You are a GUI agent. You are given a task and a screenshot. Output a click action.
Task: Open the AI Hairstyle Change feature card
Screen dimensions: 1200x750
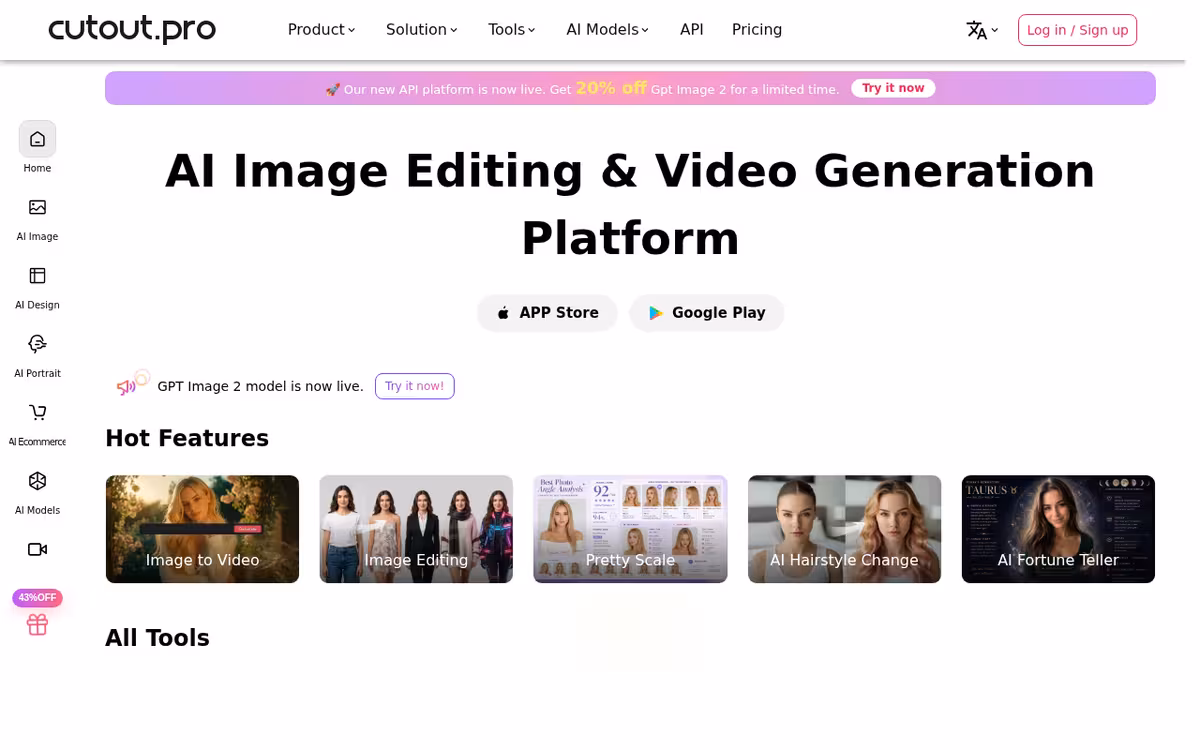(x=844, y=529)
